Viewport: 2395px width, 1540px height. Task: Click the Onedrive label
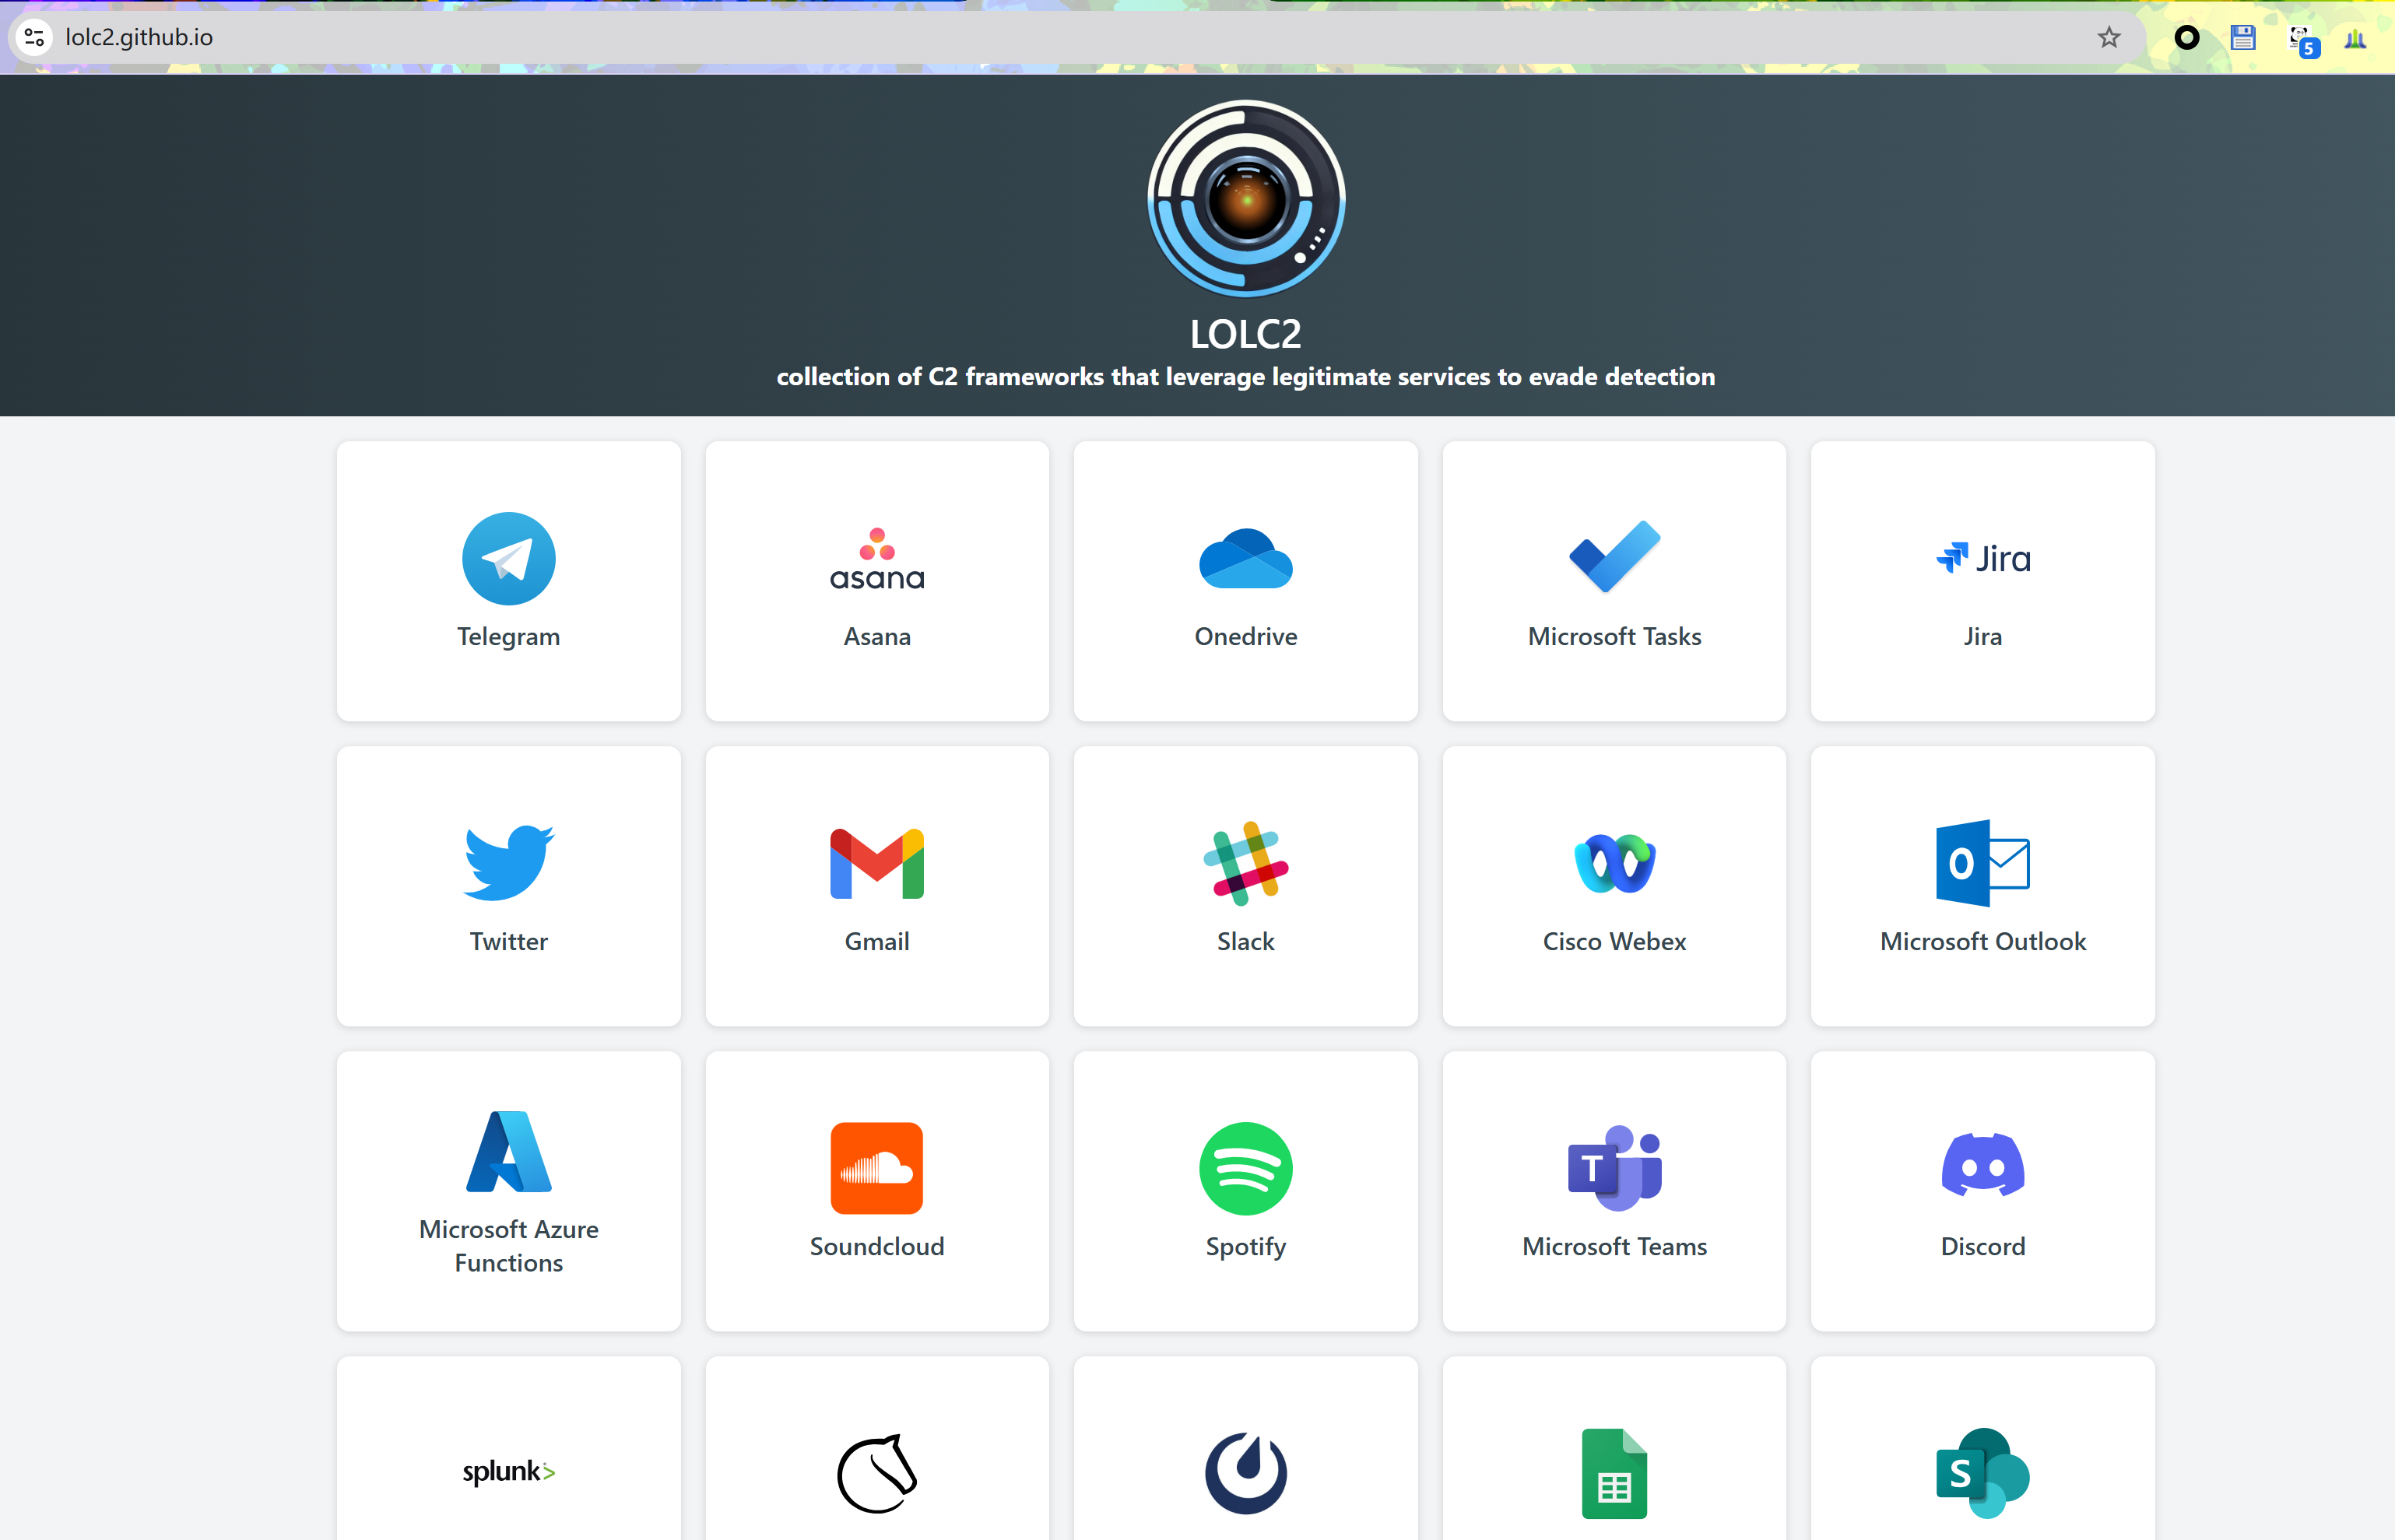[1245, 637]
